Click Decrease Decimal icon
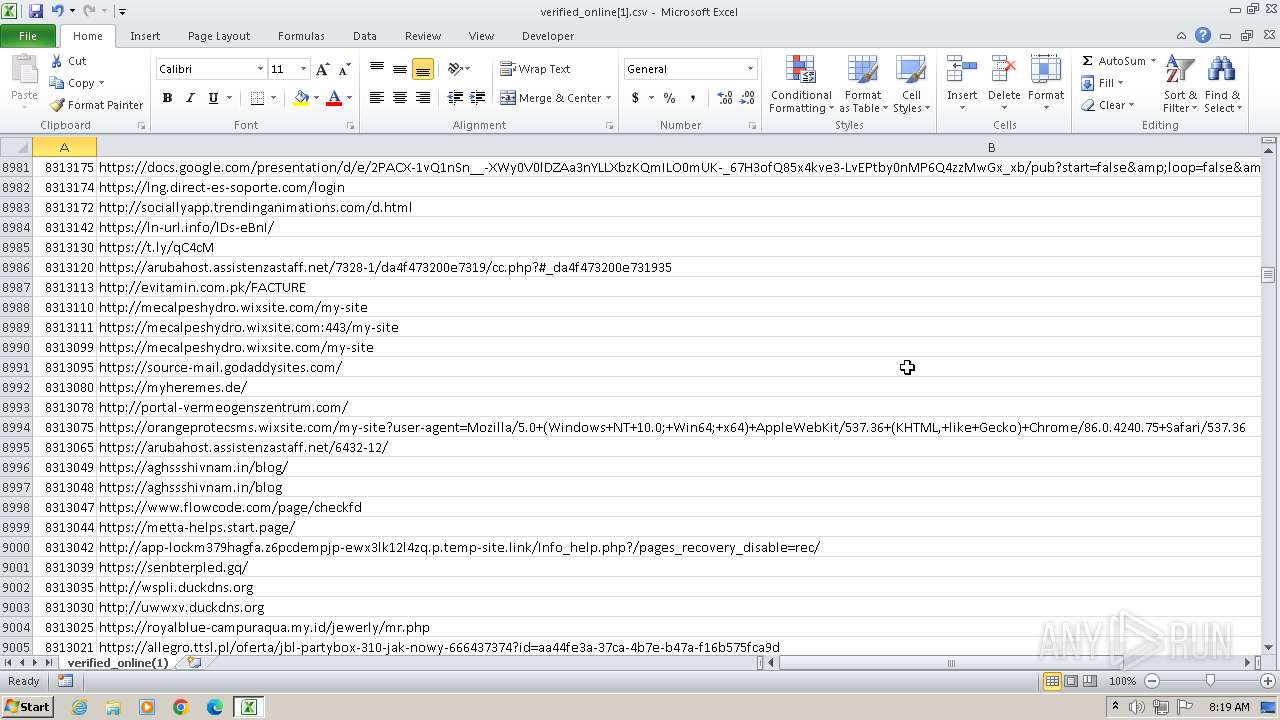This screenshot has width=1280, height=720. tap(749, 98)
